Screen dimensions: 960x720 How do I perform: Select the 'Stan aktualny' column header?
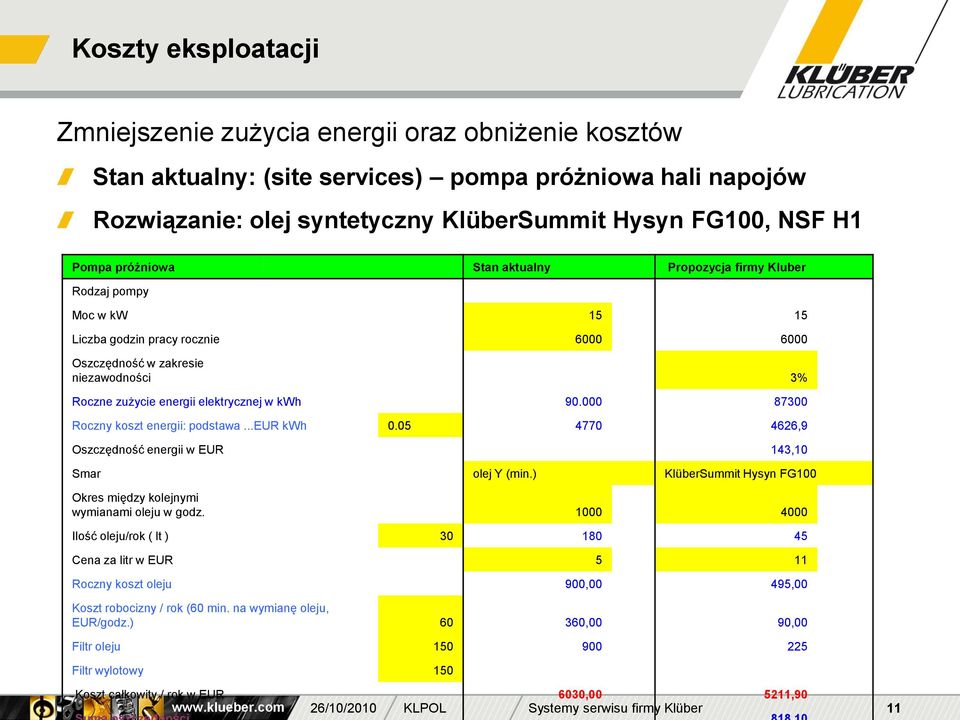click(559, 267)
